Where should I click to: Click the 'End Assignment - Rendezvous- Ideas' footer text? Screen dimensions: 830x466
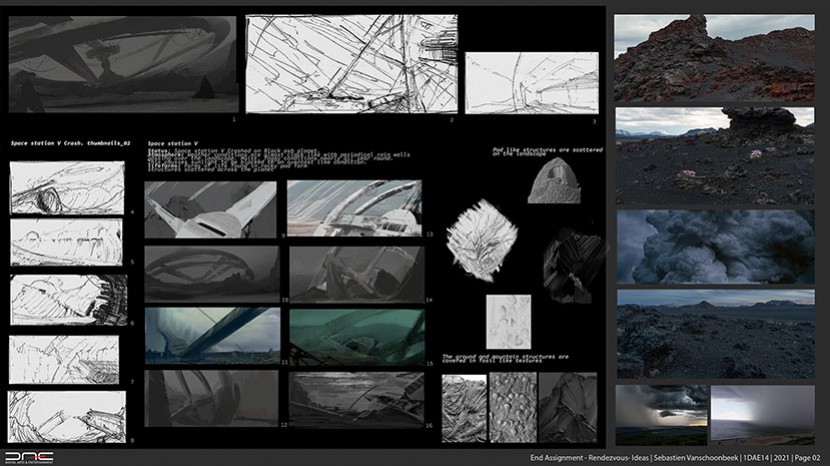(x=591, y=458)
